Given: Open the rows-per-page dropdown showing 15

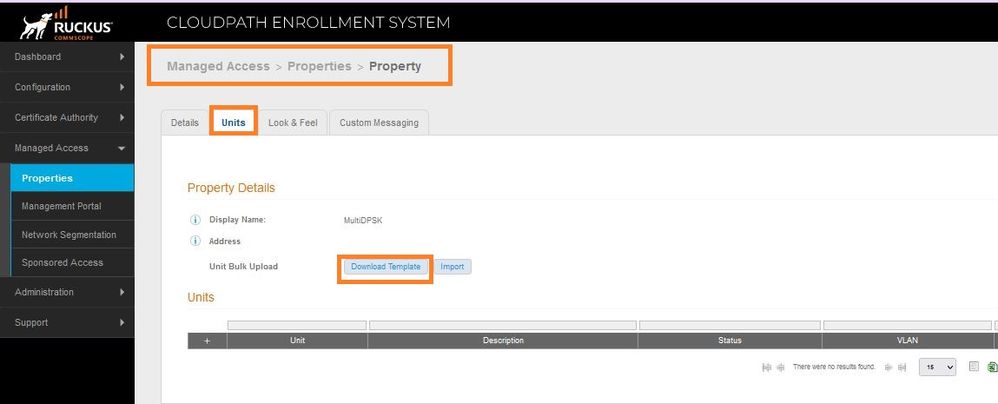Looking at the screenshot, I should (x=937, y=367).
